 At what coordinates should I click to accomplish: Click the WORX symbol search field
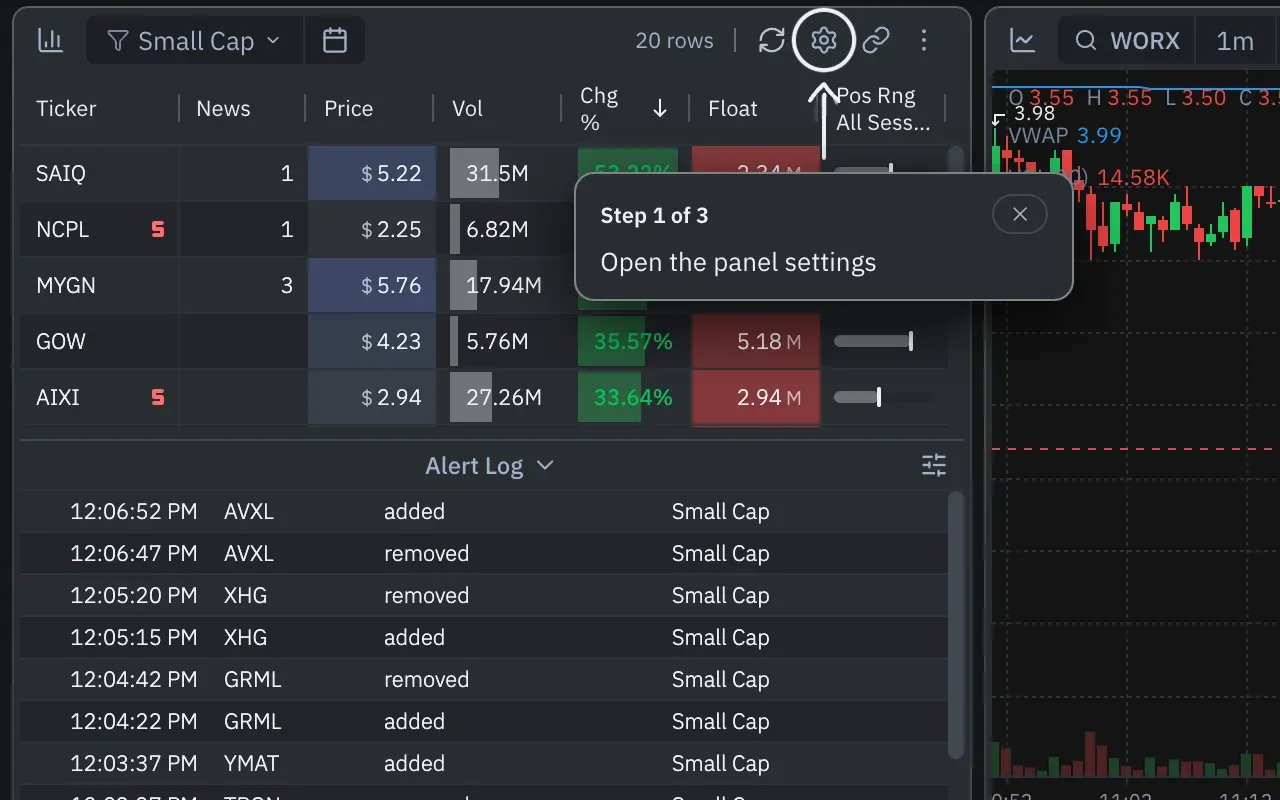point(1129,41)
